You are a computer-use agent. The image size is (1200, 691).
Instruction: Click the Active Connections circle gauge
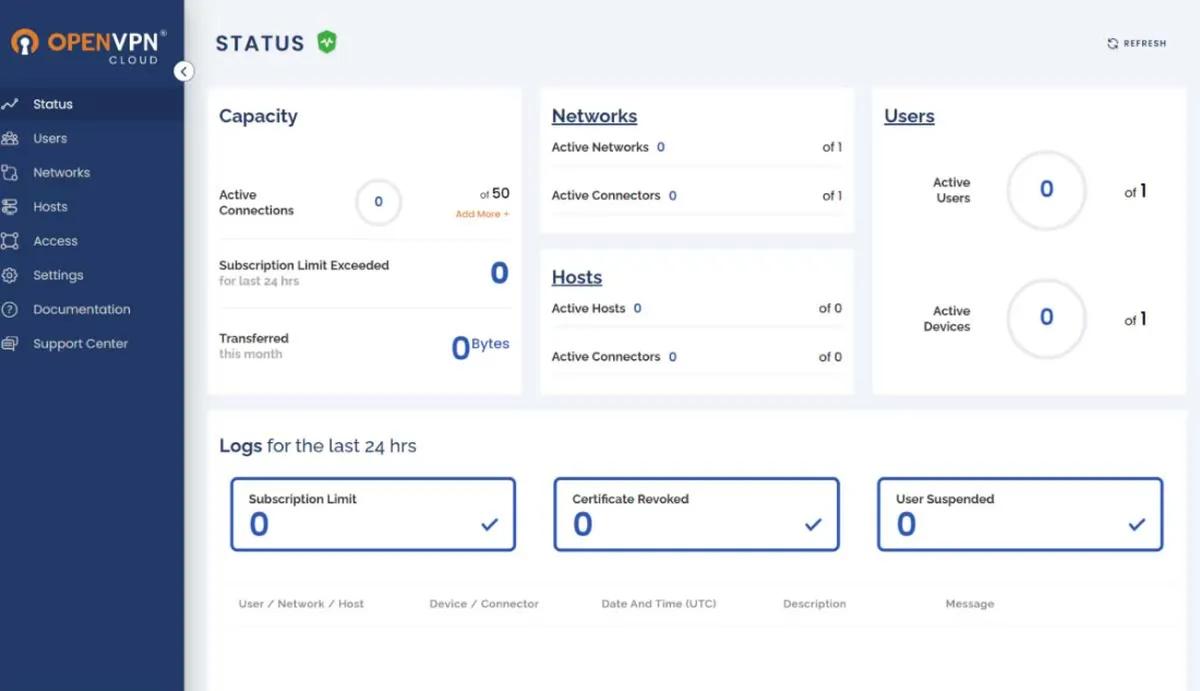pos(378,202)
